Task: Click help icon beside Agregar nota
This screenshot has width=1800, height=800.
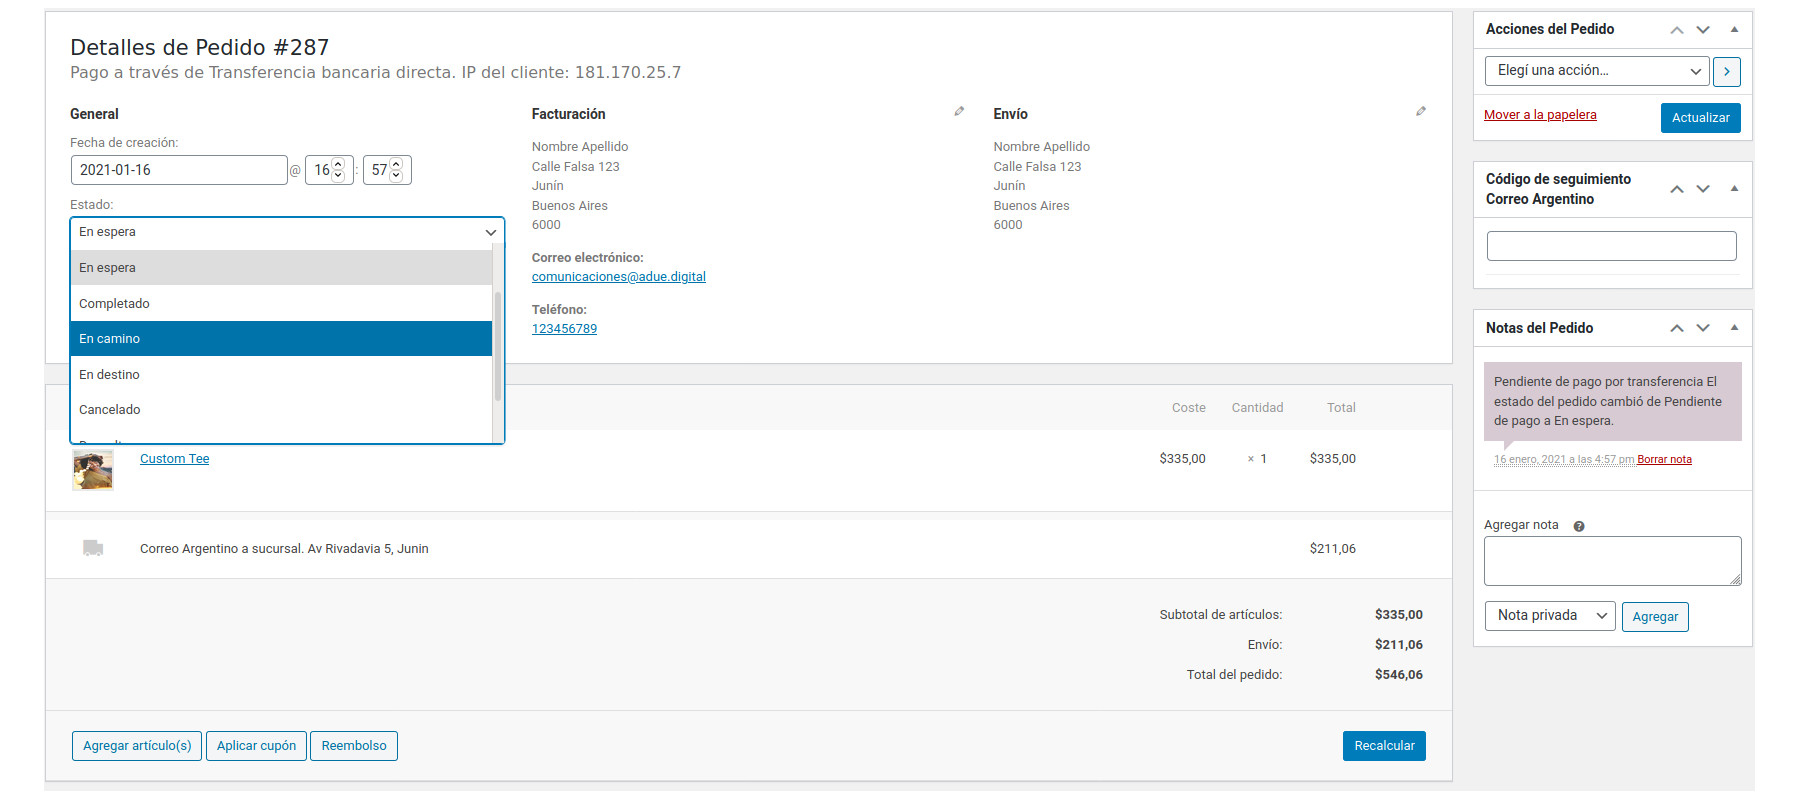Action: [x=1579, y=526]
